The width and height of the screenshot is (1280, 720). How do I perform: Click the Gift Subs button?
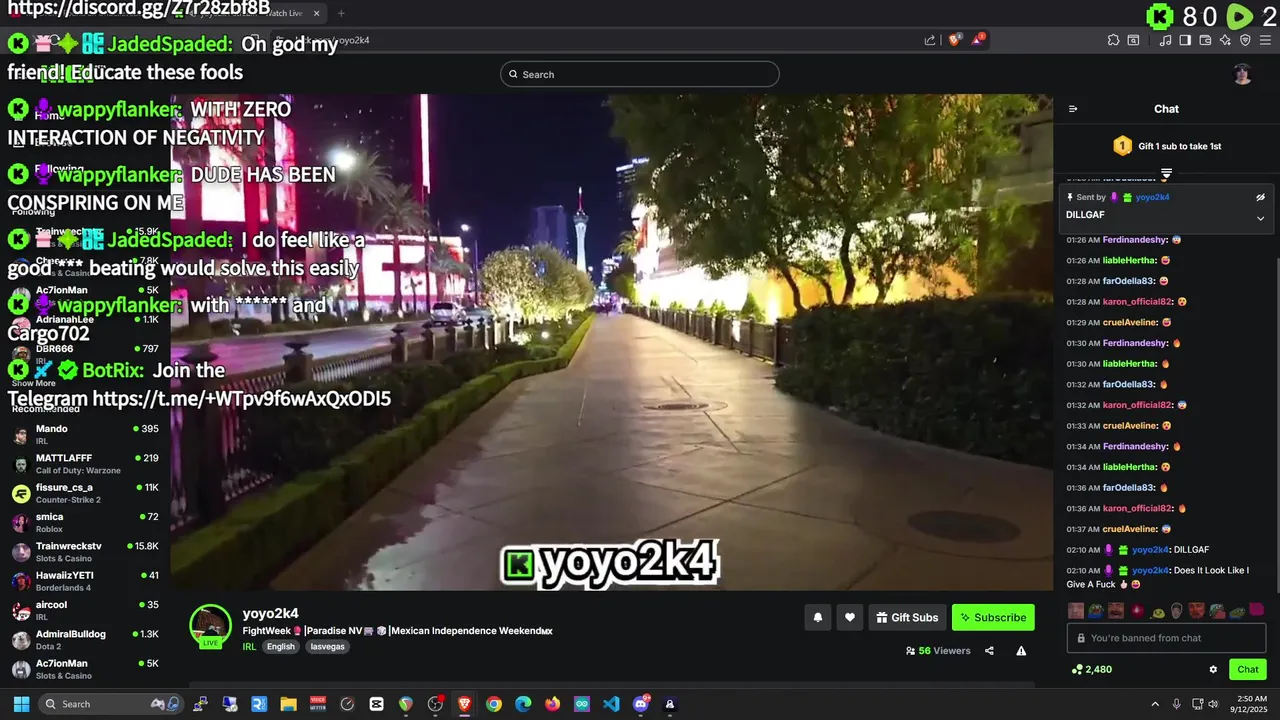[907, 618]
